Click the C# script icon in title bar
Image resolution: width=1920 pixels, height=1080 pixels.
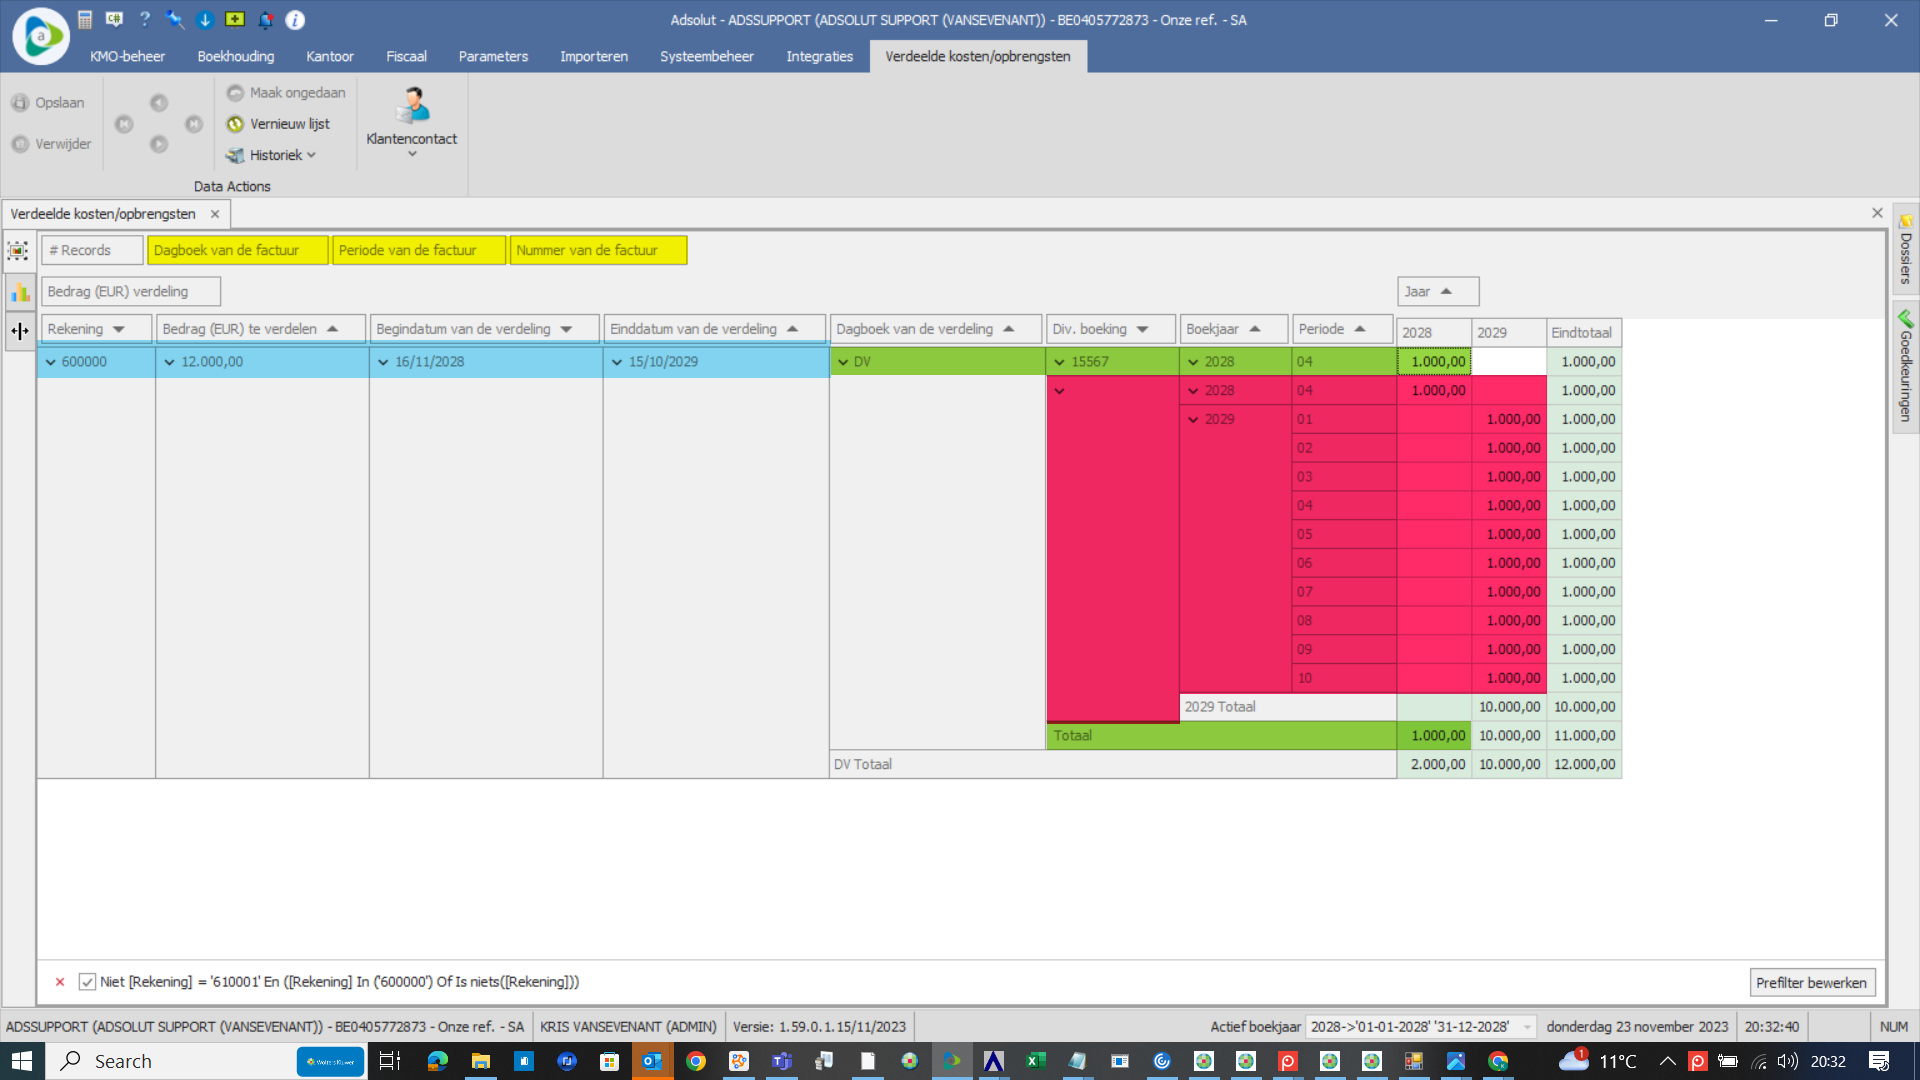[115, 19]
